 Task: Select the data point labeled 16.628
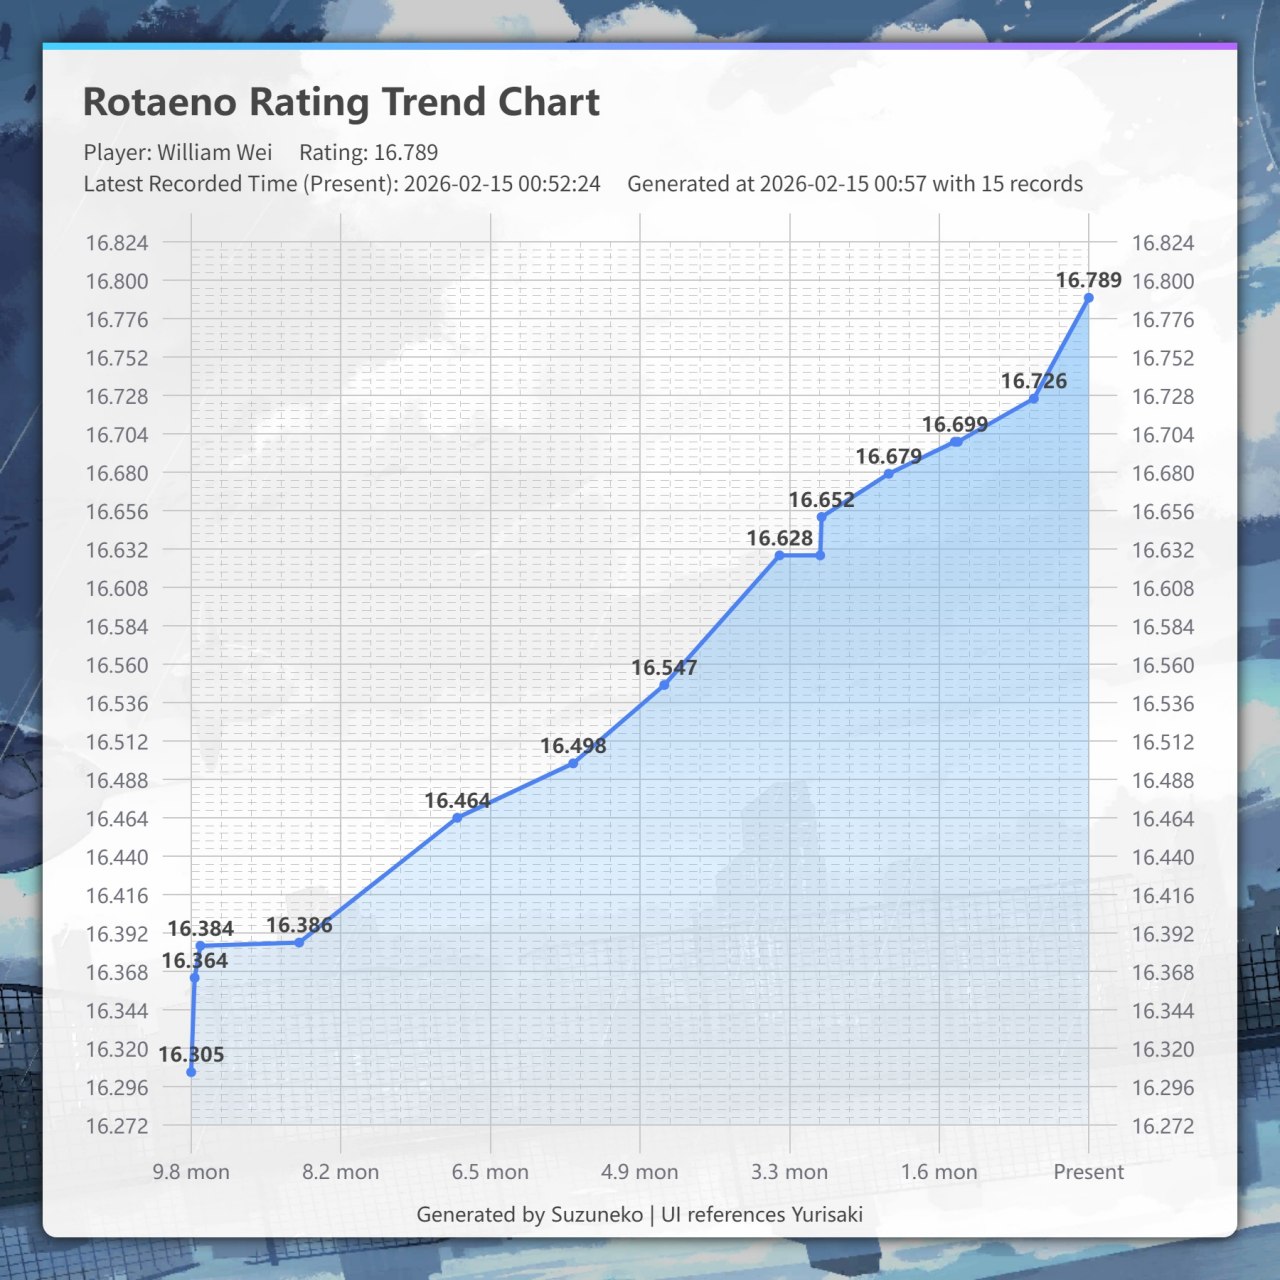click(x=779, y=555)
